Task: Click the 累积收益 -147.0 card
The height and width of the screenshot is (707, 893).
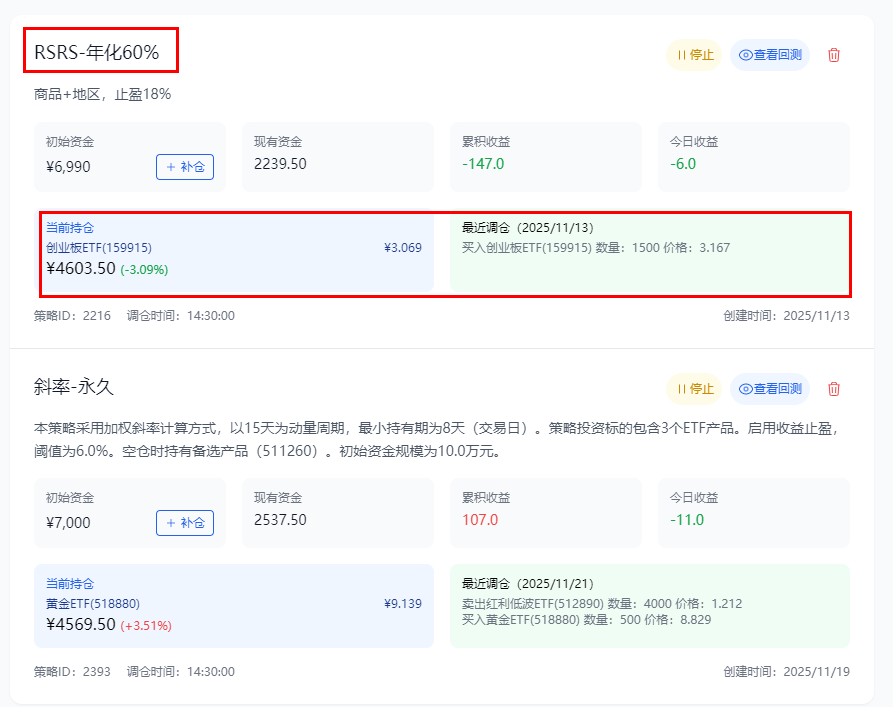Action: (x=545, y=156)
